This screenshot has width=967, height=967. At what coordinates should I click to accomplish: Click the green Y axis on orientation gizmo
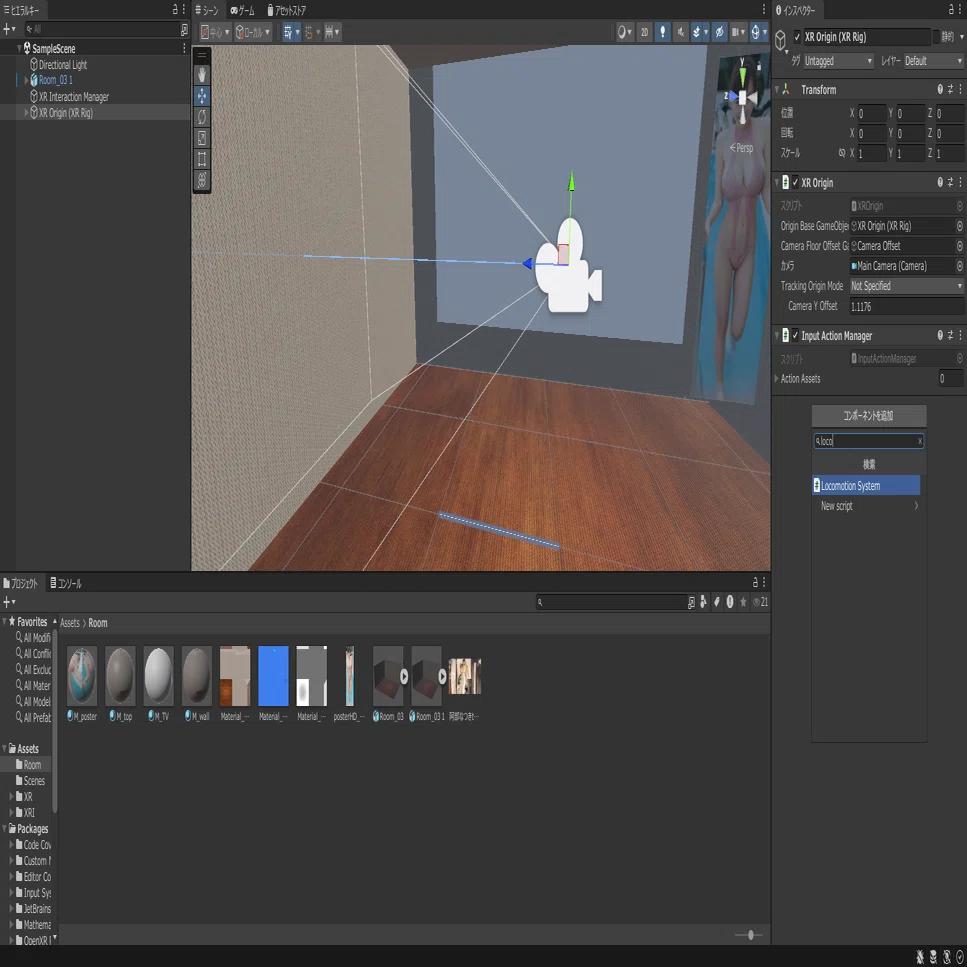(x=743, y=74)
